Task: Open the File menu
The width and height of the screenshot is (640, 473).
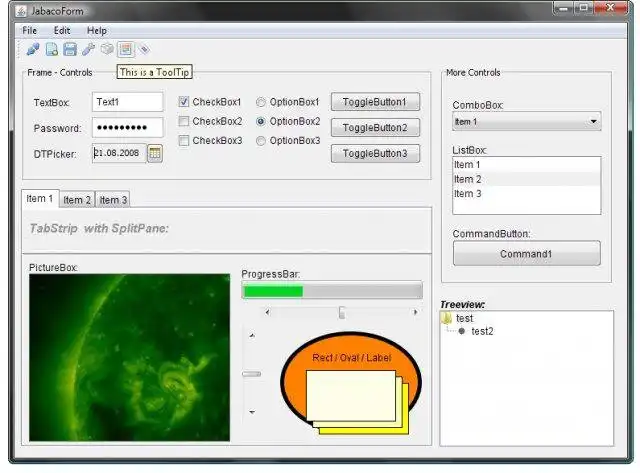Action: tap(29, 31)
